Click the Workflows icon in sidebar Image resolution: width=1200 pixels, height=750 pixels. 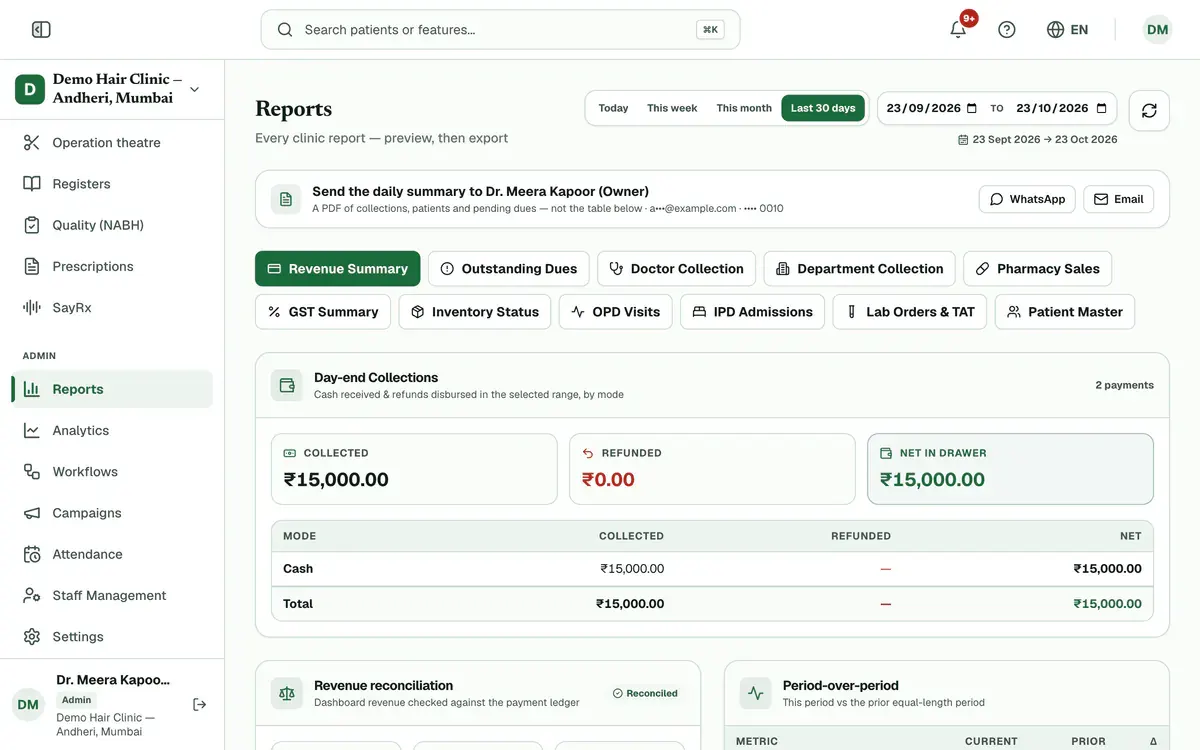click(32, 472)
